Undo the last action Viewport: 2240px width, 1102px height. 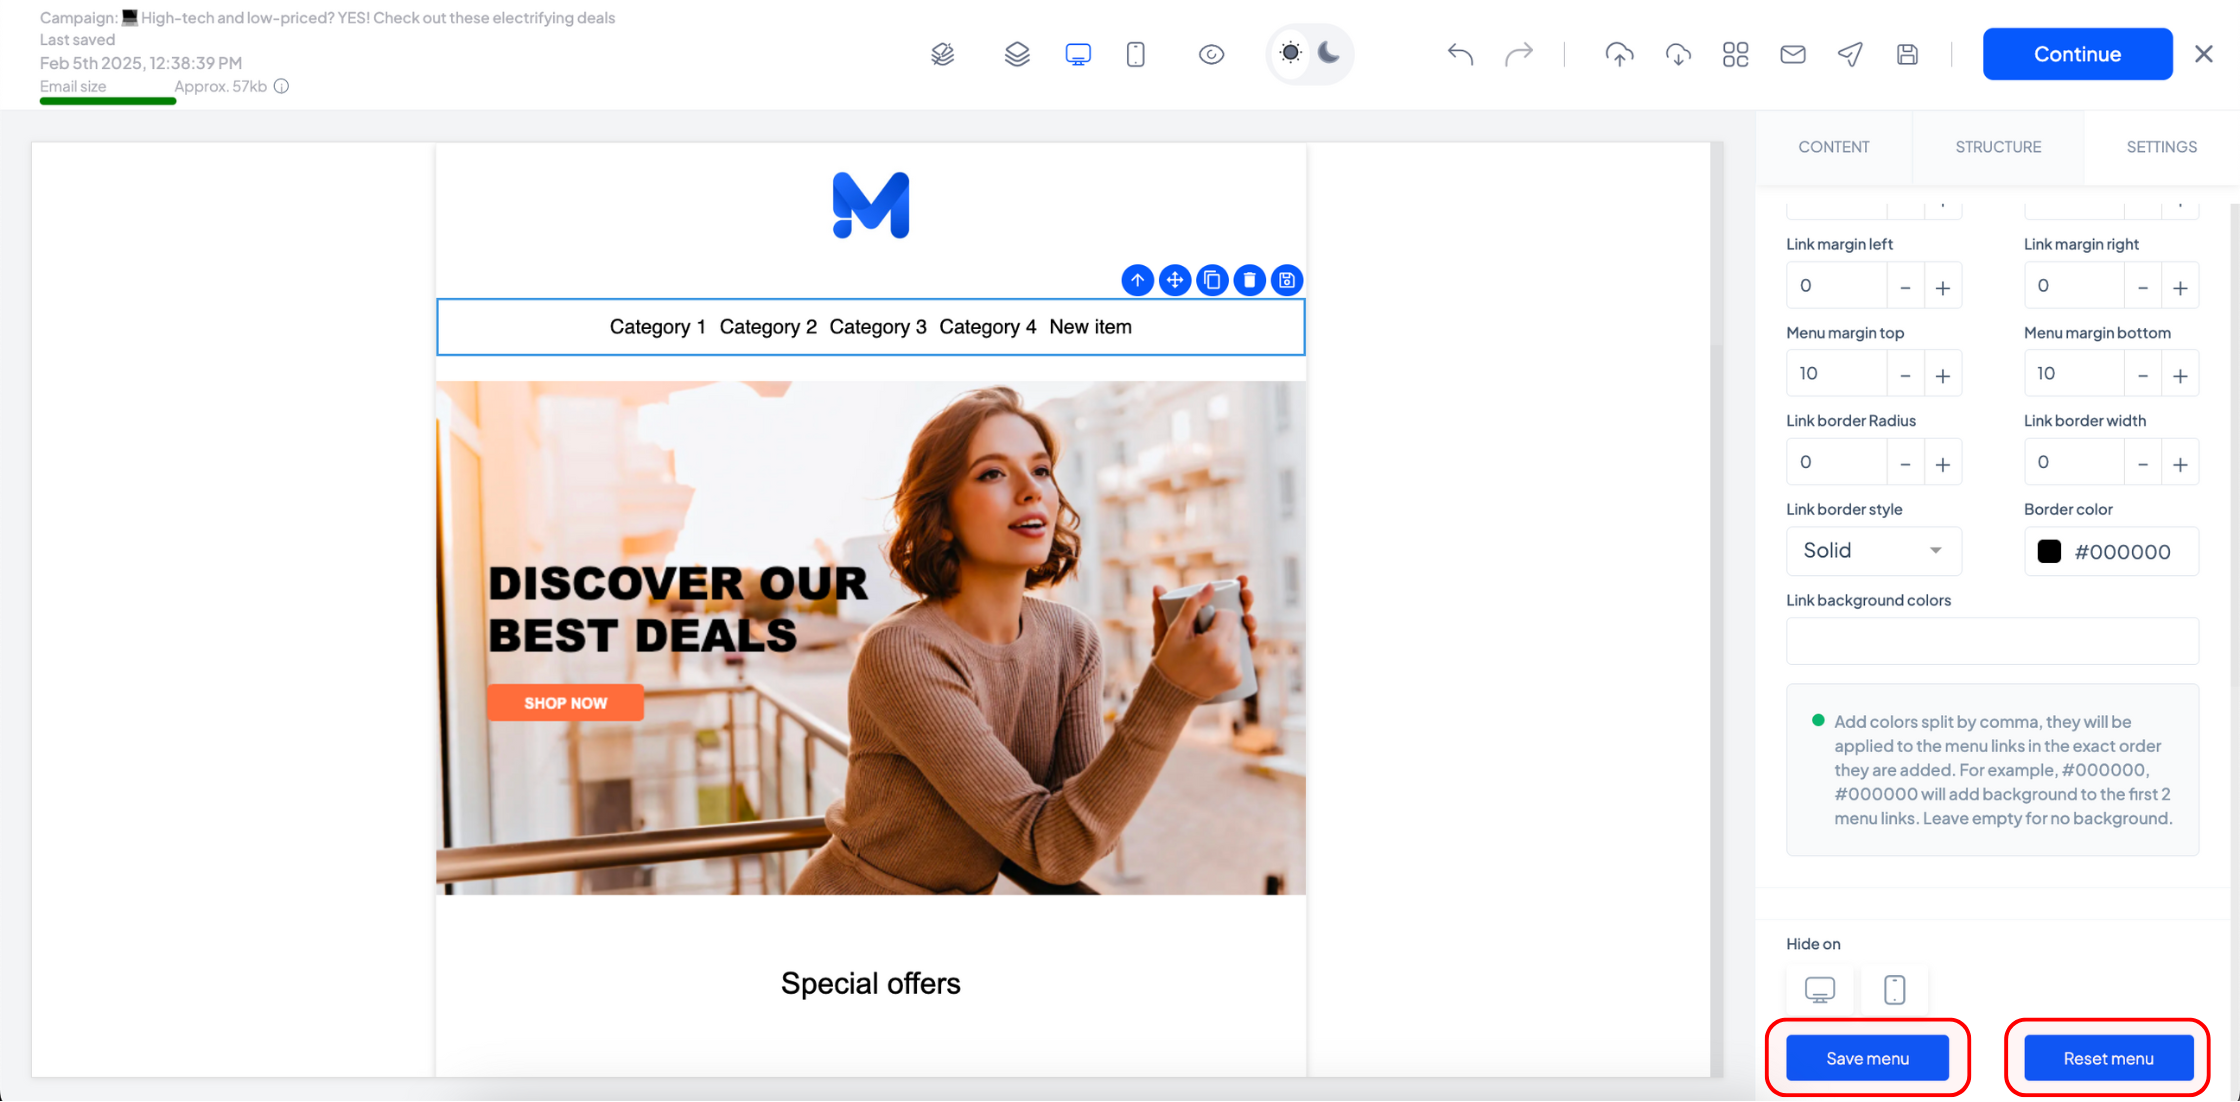(x=1460, y=54)
